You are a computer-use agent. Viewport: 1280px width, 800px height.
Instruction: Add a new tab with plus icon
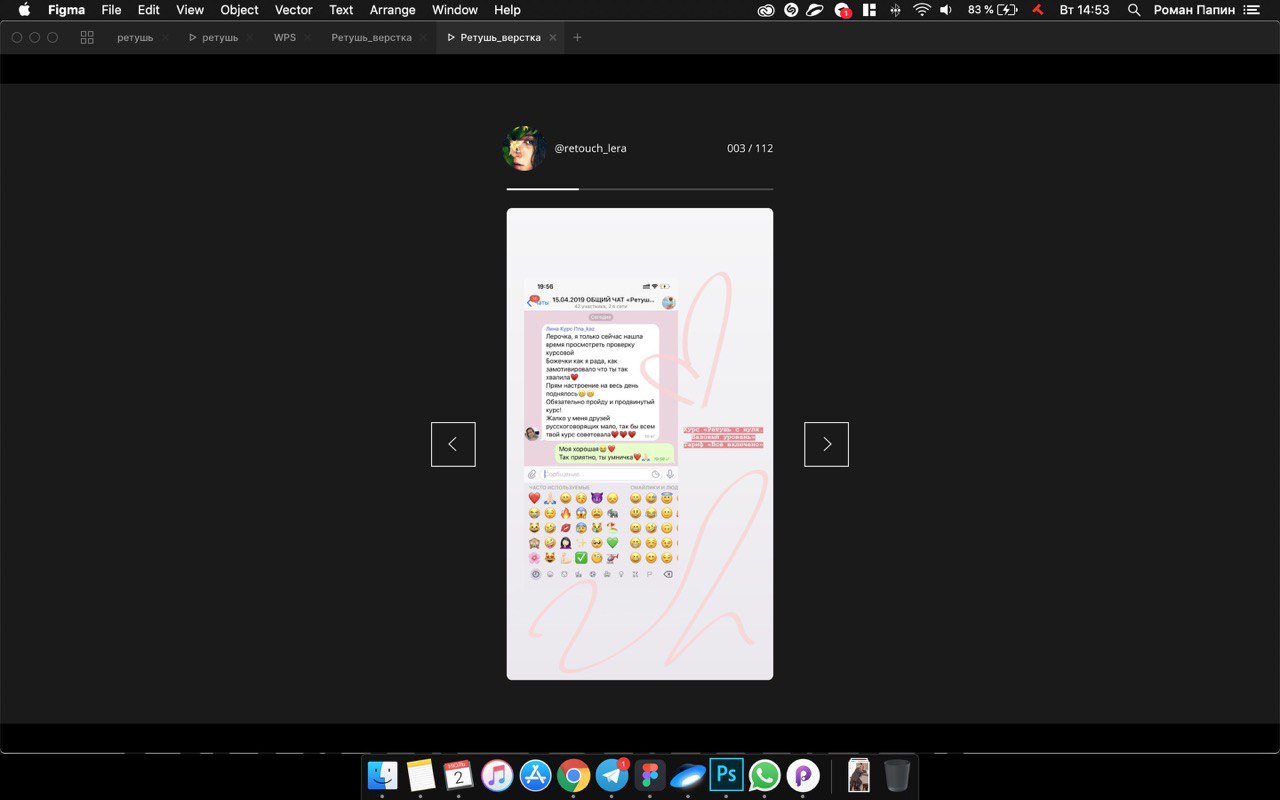point(577,37)
